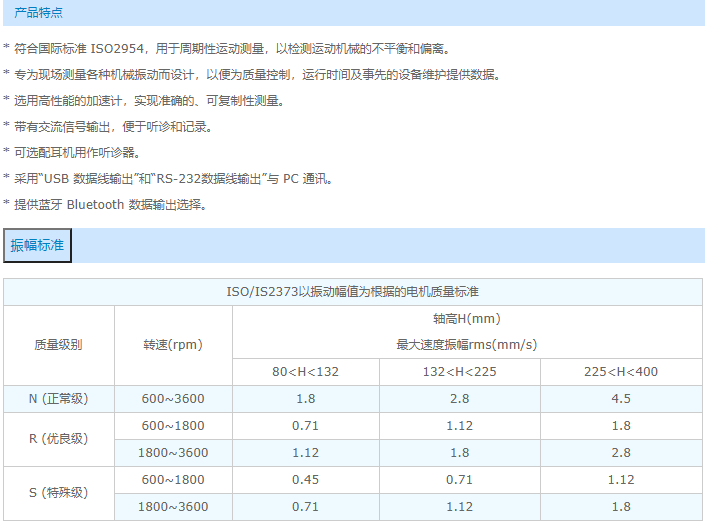Select the 转速(rpm) column header
The width and height of the screenshot is (705, 524).
tap(173, 345)
